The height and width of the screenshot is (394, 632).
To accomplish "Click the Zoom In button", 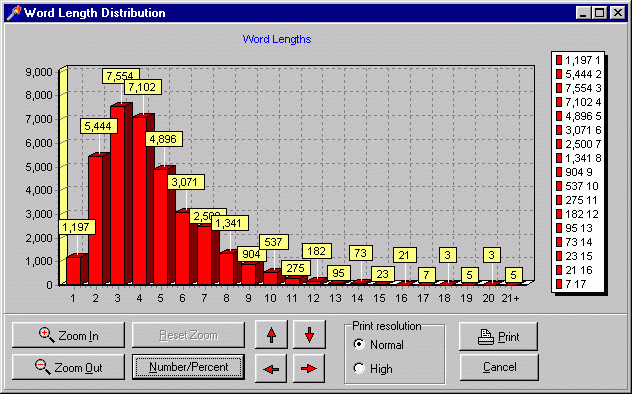I will [x=68, y=335].
